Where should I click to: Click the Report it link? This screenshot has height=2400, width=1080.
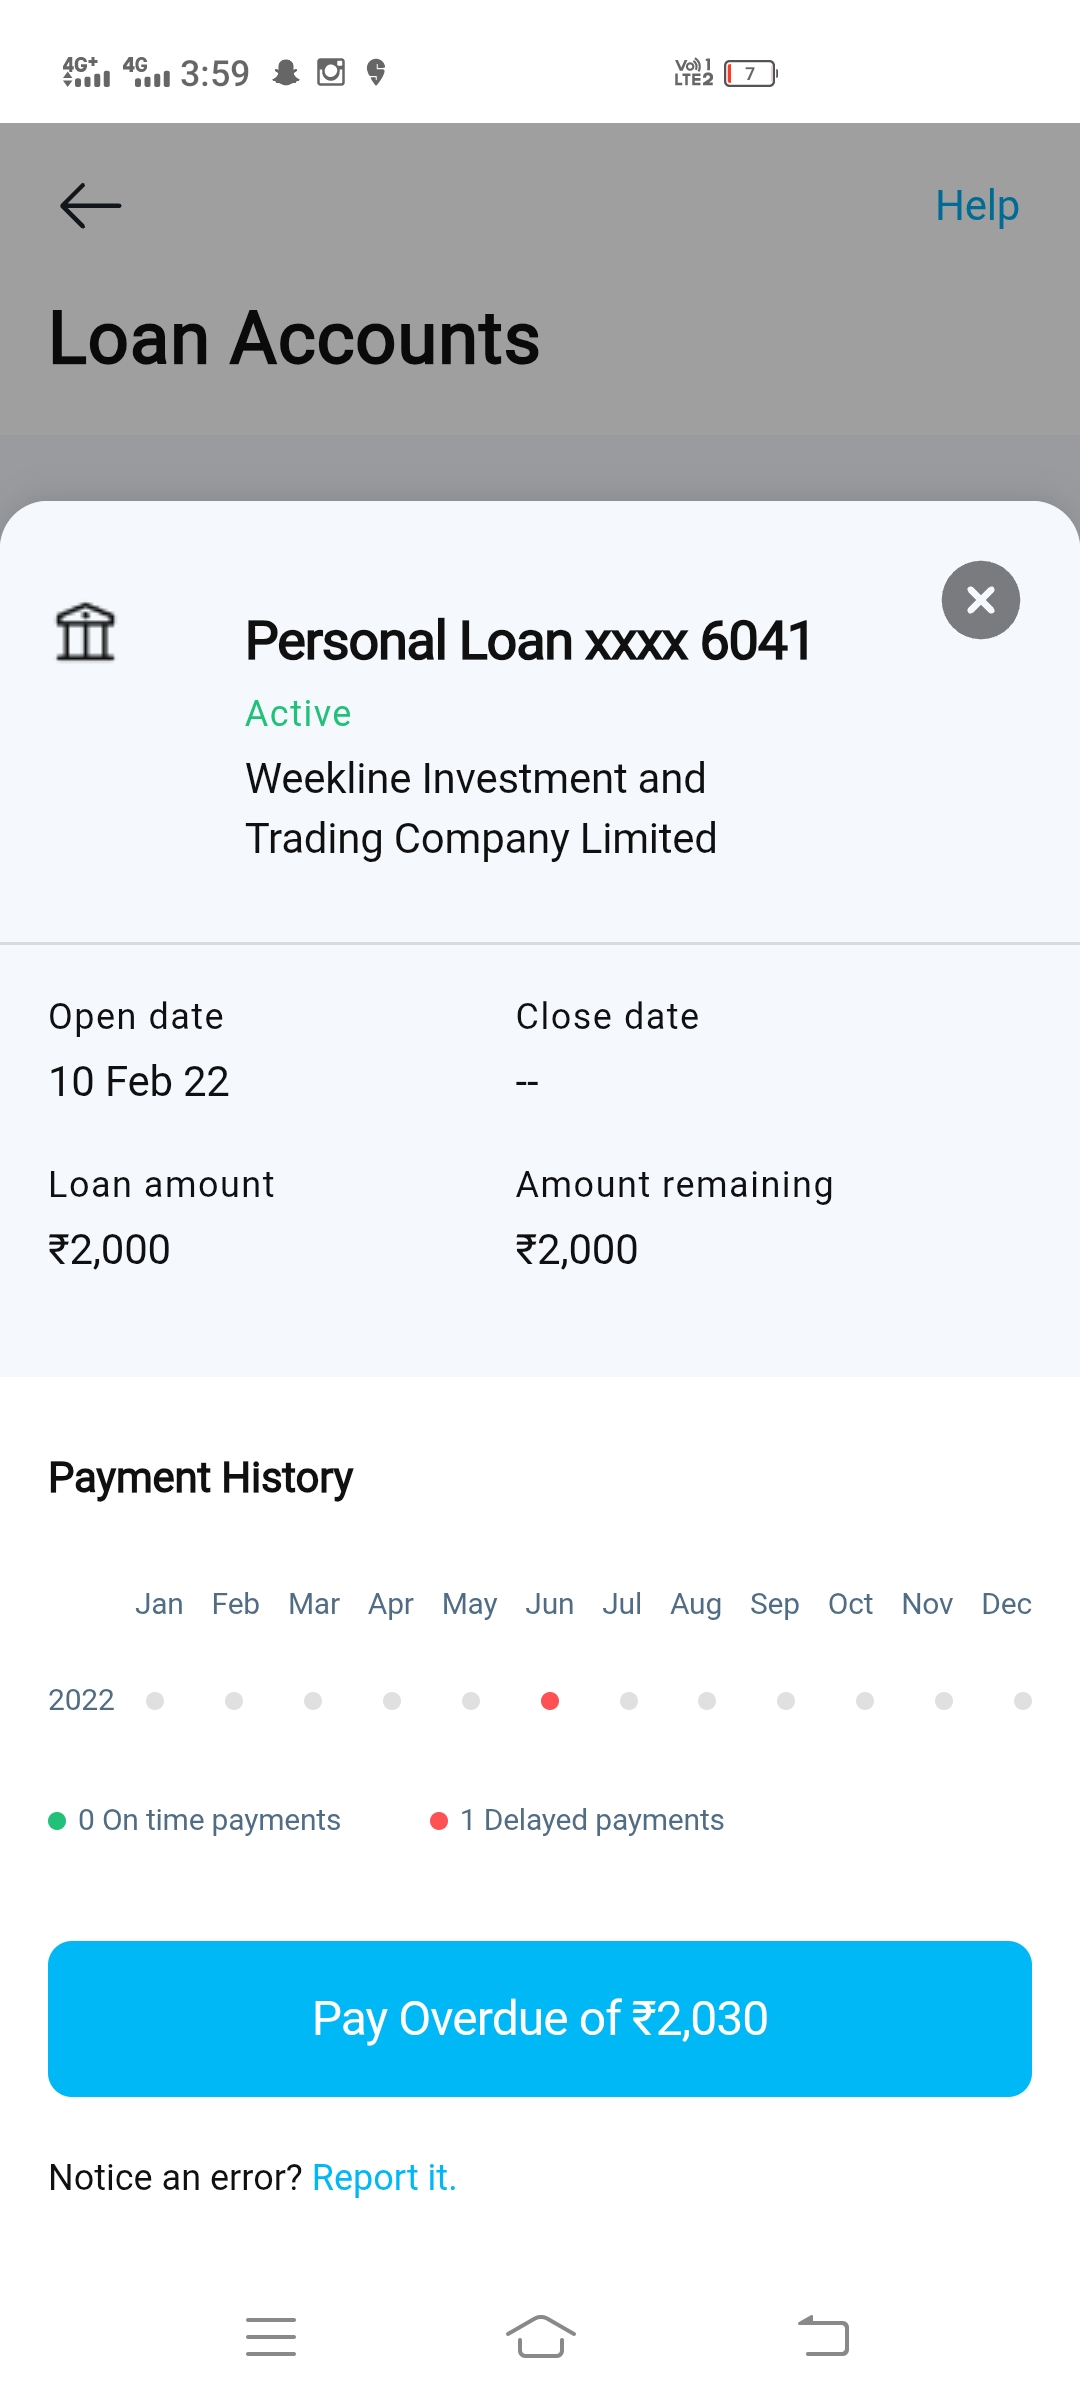[x=384, y=2177]
